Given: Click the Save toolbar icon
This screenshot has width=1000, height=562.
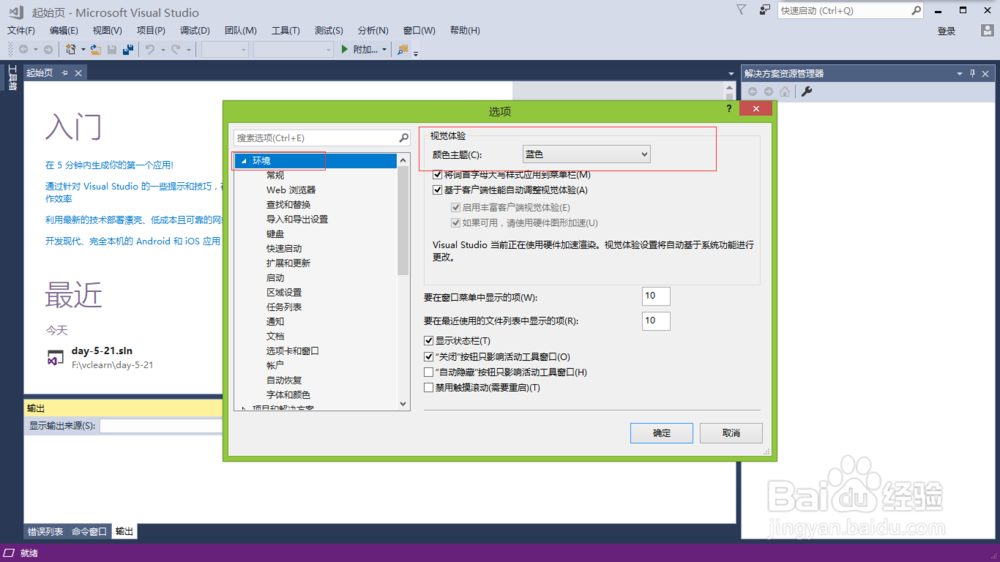Looking at the screenshot, I should (x=112, y=49).
